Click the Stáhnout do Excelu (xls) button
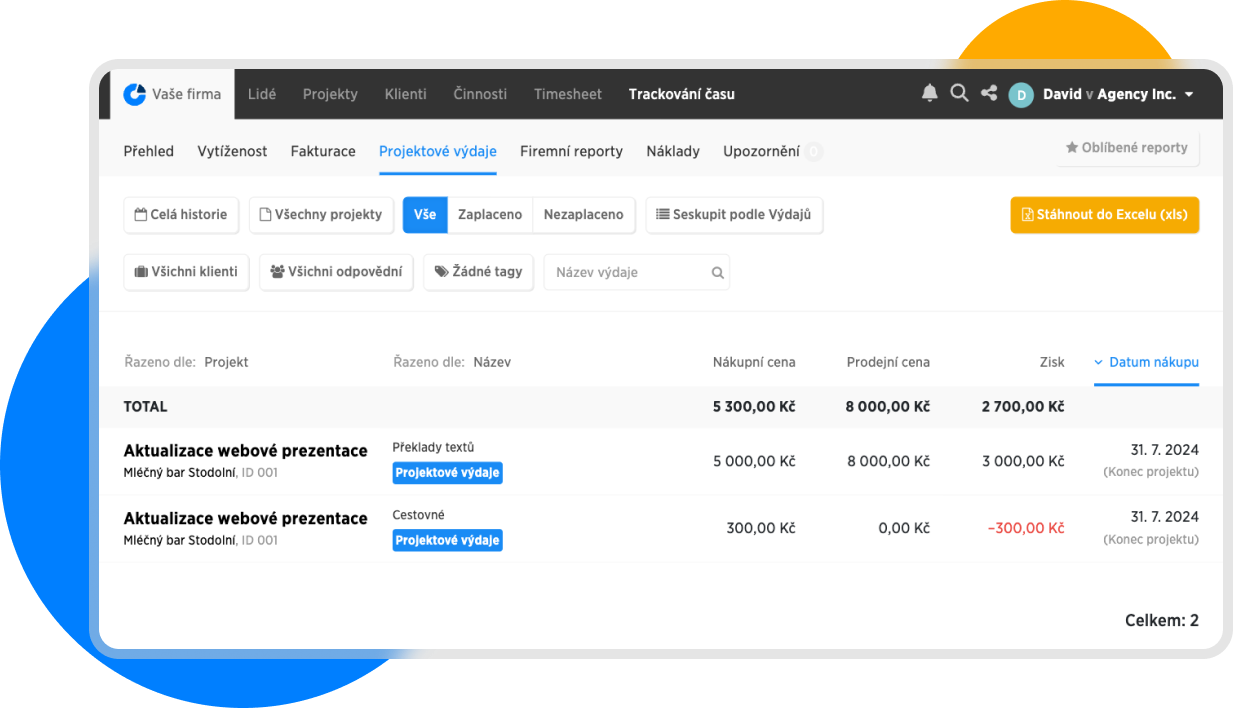This screenshot has width=1233, height=708. [x=1104, y=215]
